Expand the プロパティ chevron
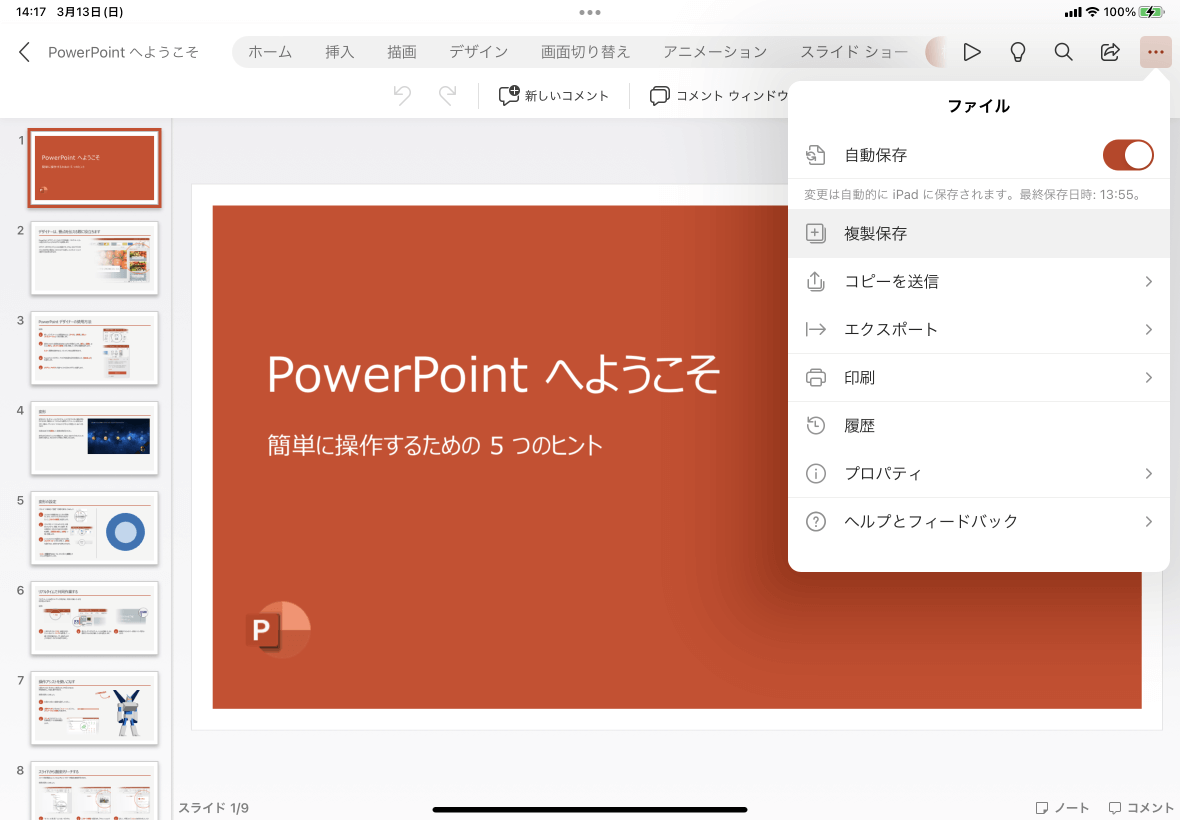 coord(1148,473)
